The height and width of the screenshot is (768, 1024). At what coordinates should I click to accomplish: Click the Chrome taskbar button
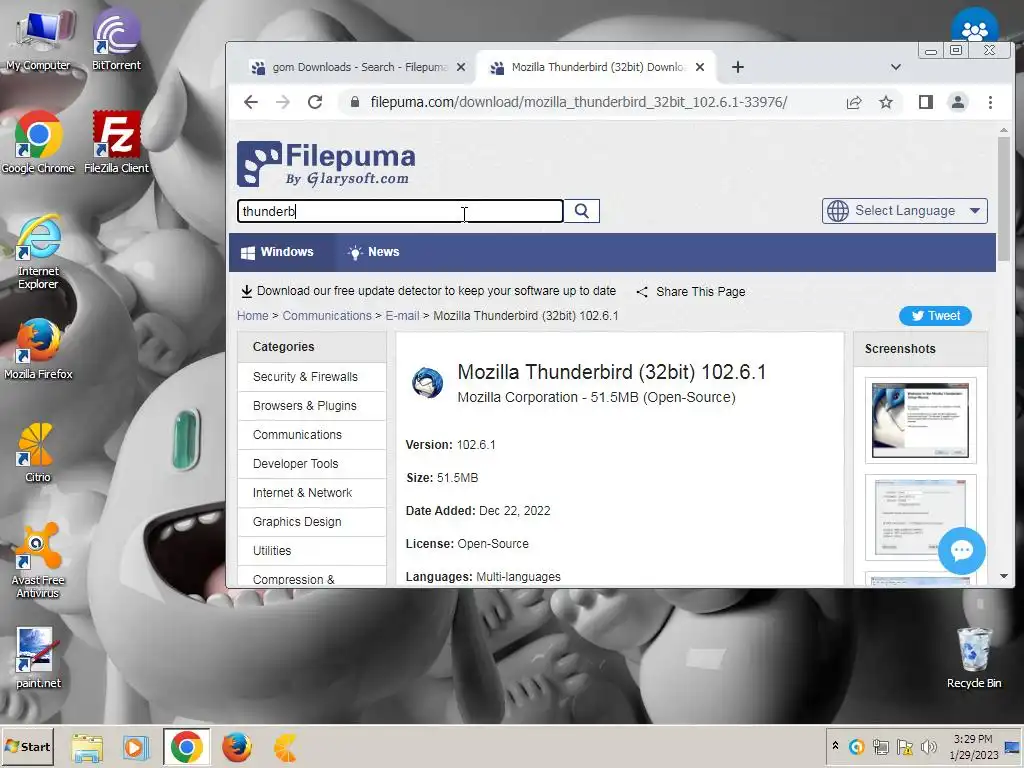click(187, 747)
